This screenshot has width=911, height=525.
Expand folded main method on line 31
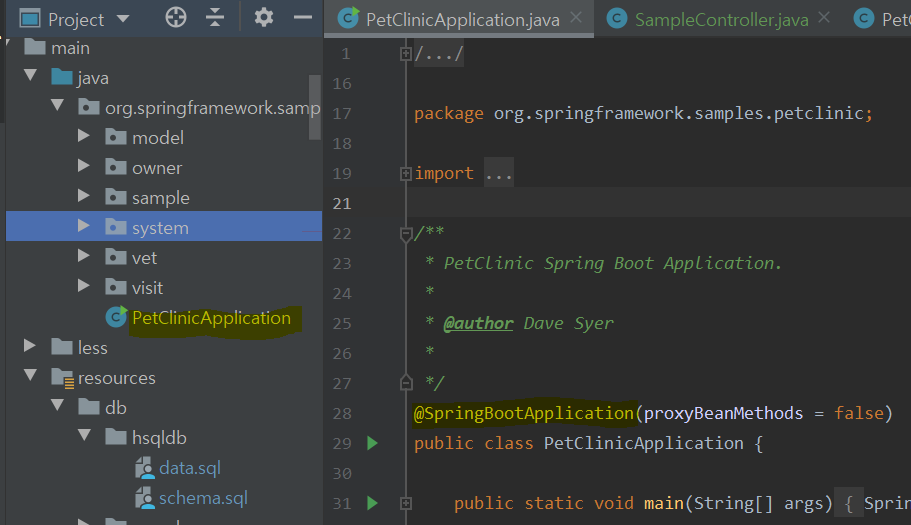point(406,504)
